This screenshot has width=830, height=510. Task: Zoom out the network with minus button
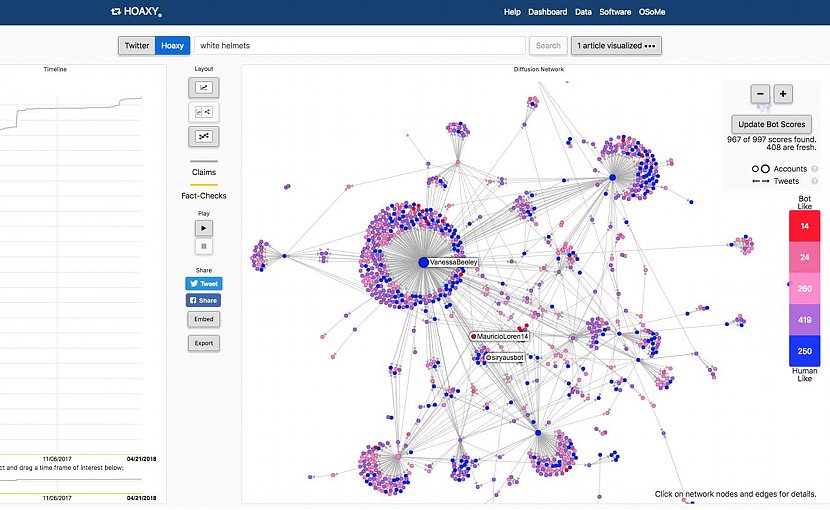click(760, 94)
